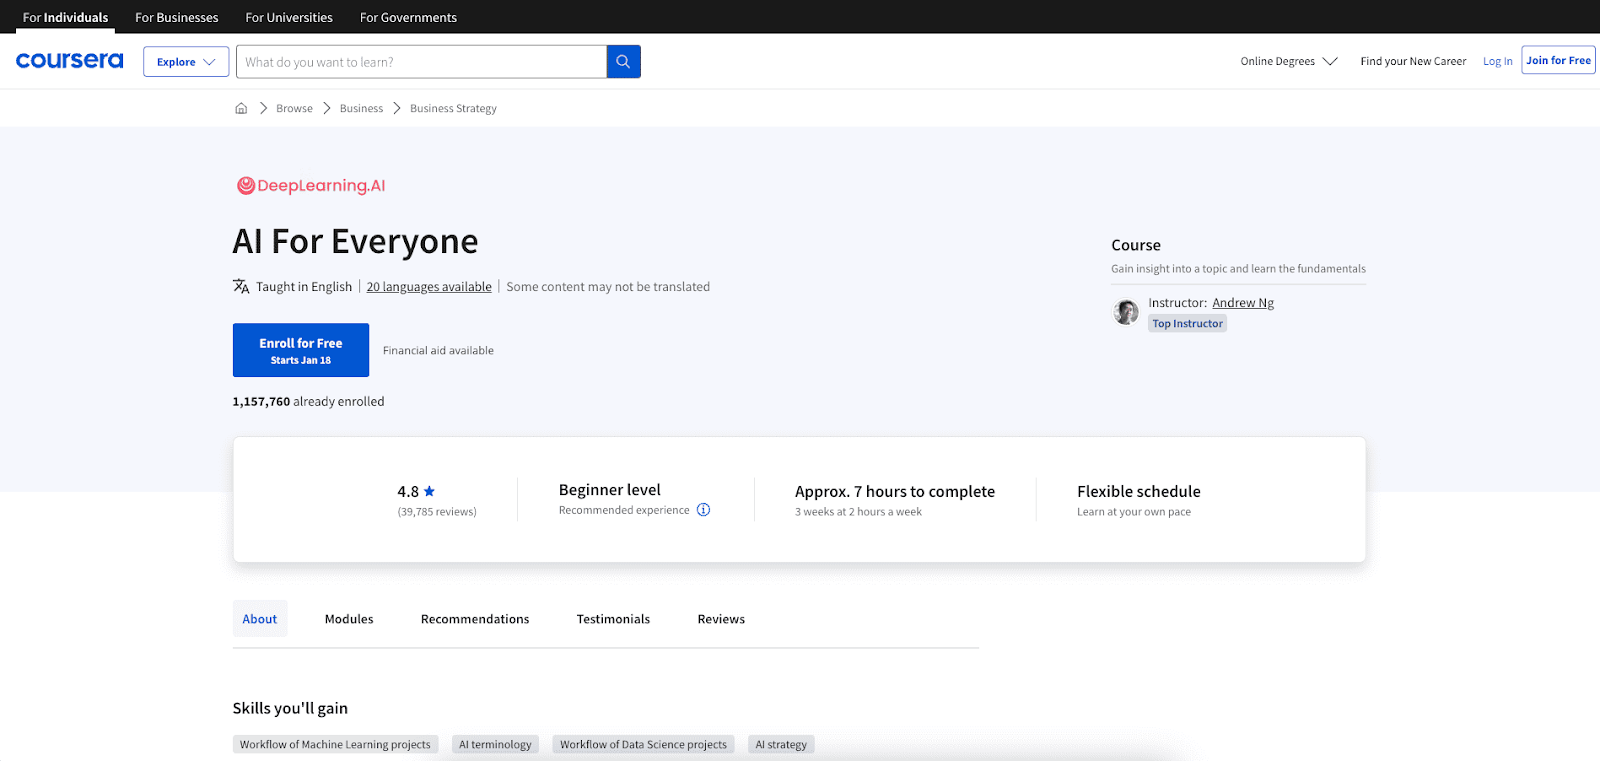Click '3 weeks at 2 hours a week' text
This screenshot has height=761, width=1600.
pyautogui.click(x=858, y=512)
